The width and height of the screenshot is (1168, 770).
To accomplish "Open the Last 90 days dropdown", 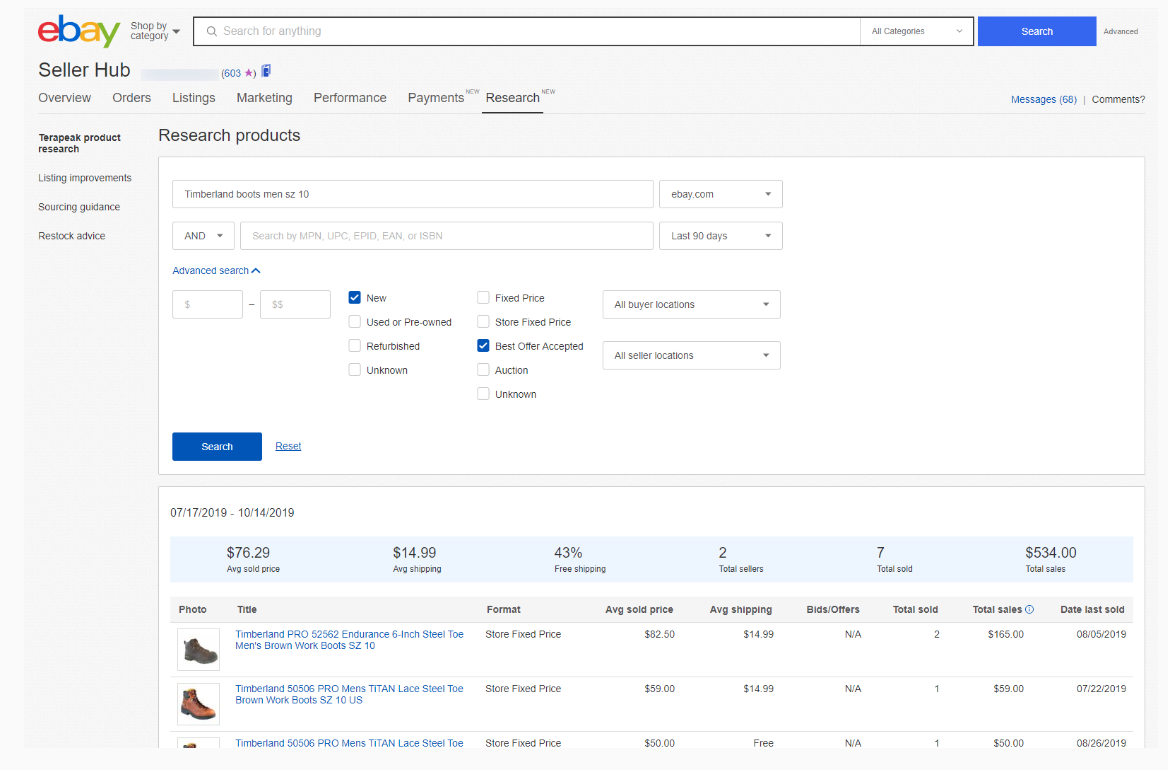I will (720, 235).
